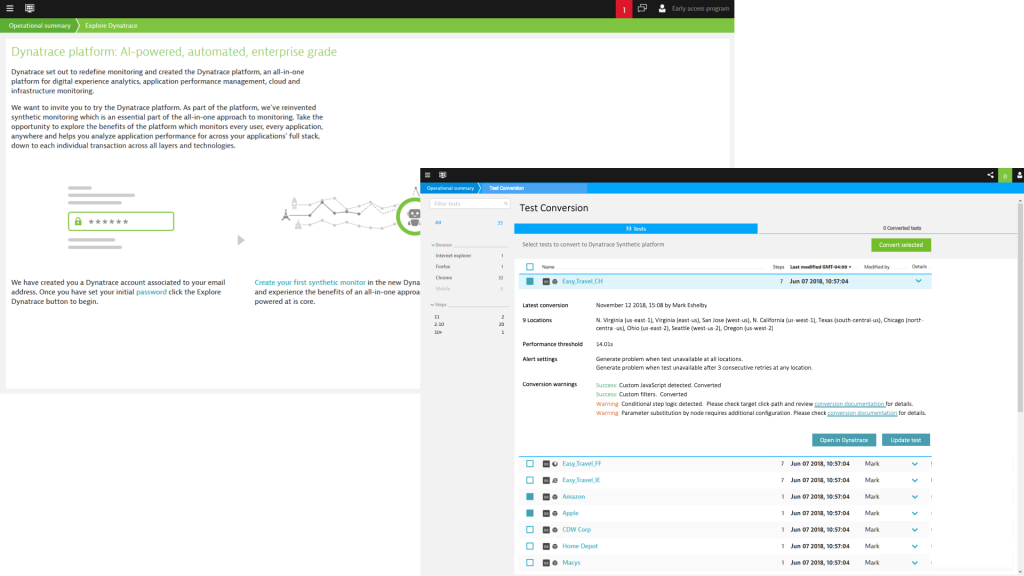Check the checkbox next to CDW Corp
Image resolution: width=1024 pixels, height=576 pixels.
[x=530, y=529]
